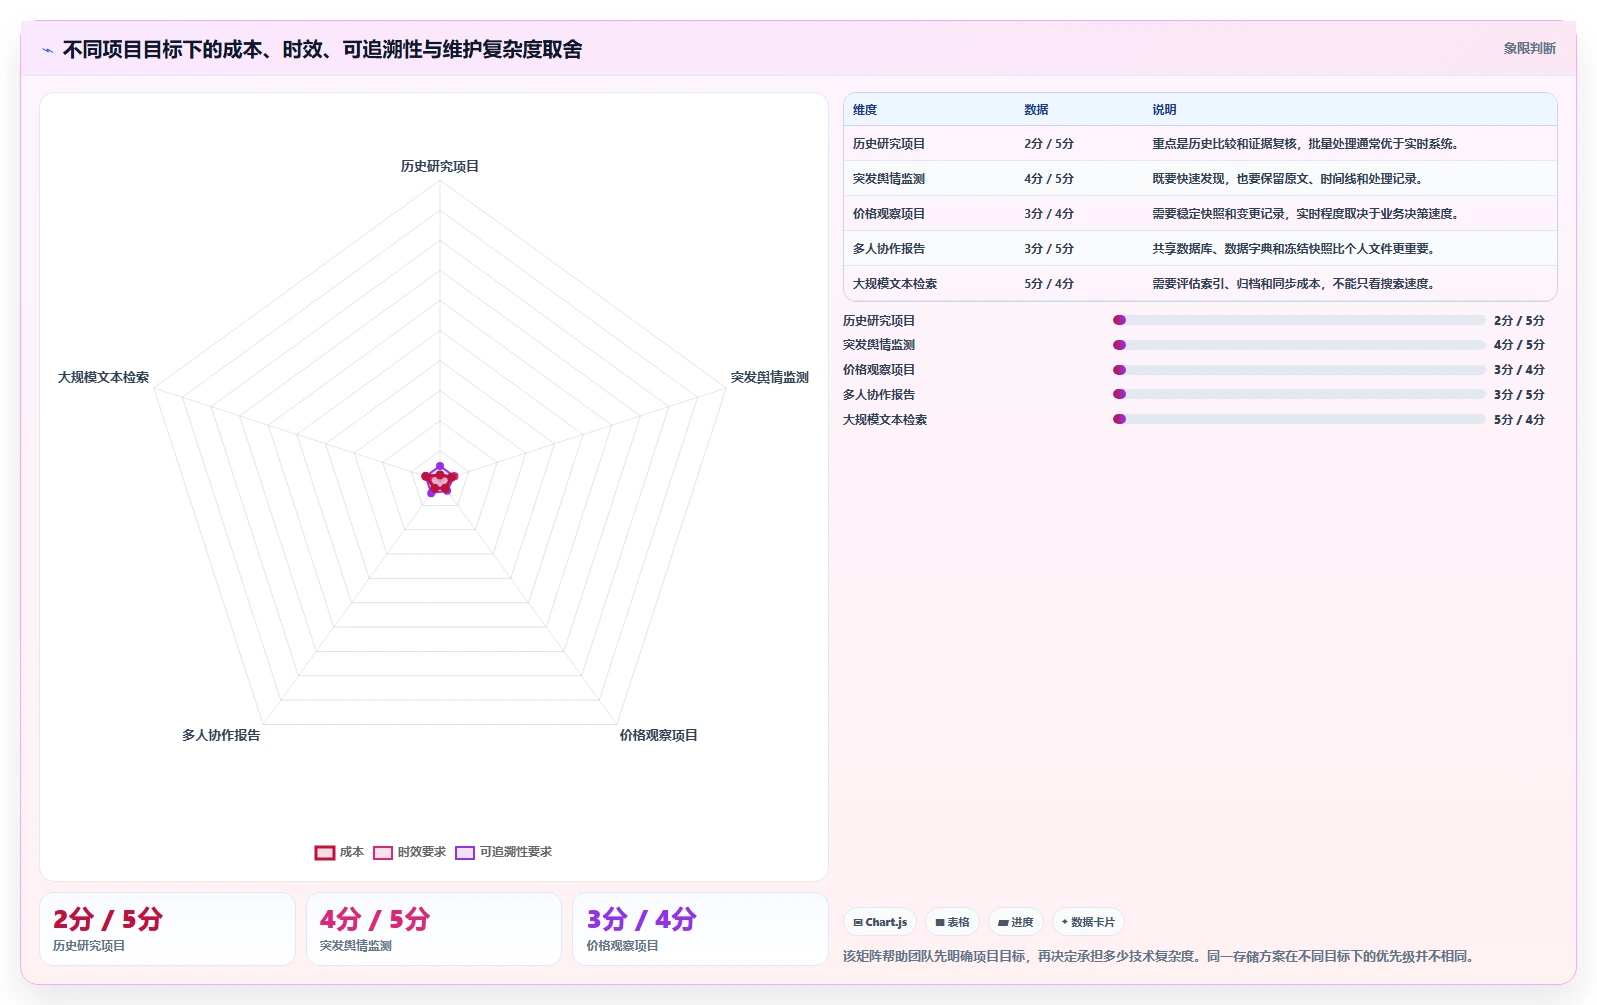This screenshot has height=1005, width=1597.
Task: Click the 历史研究项目 radar axis label
Action: pyautogui.click(x=440, y=167)
